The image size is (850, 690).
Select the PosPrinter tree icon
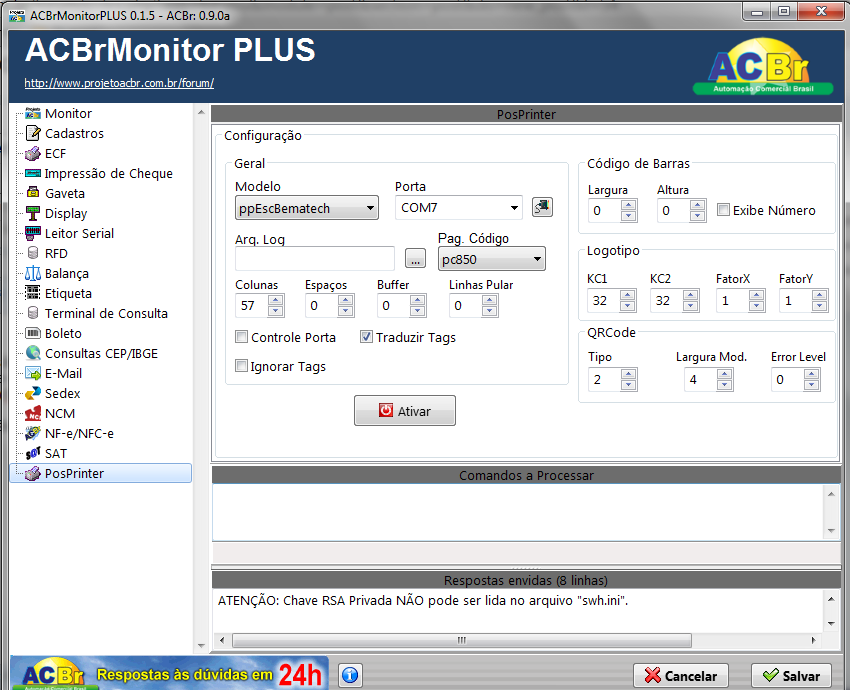coord(33,473)
